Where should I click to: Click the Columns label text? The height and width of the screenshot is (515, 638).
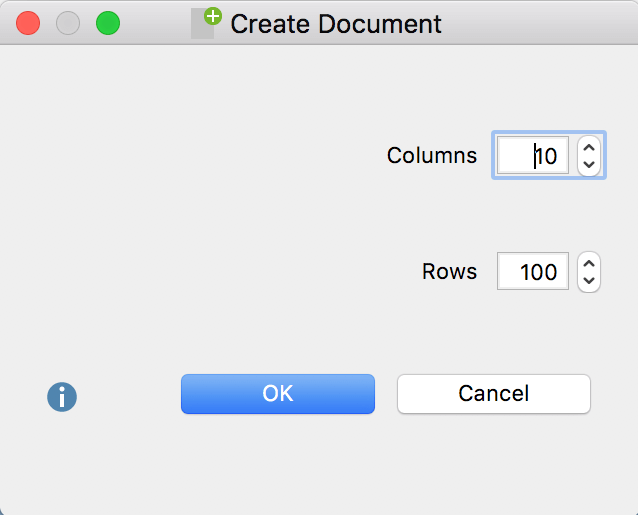coord(432,155)
